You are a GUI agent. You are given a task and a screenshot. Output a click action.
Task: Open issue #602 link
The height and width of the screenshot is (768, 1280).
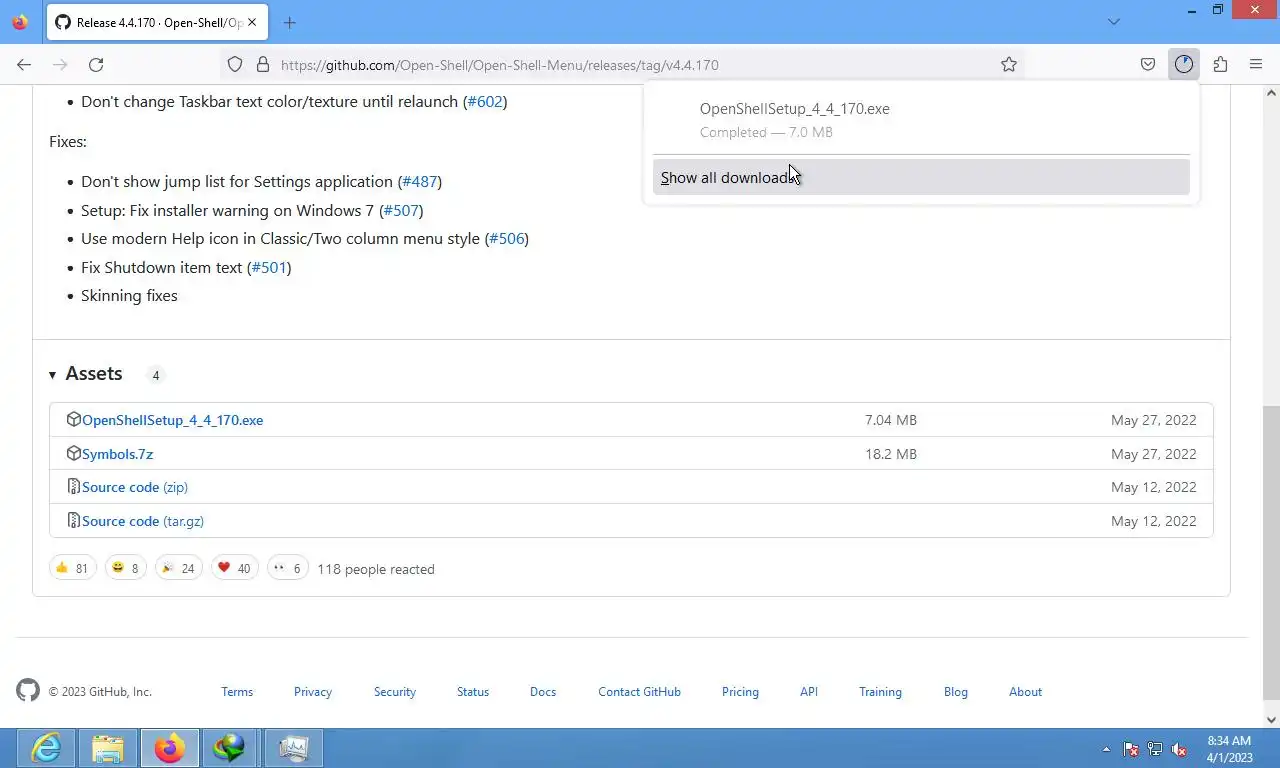click(x=485, y=102)
